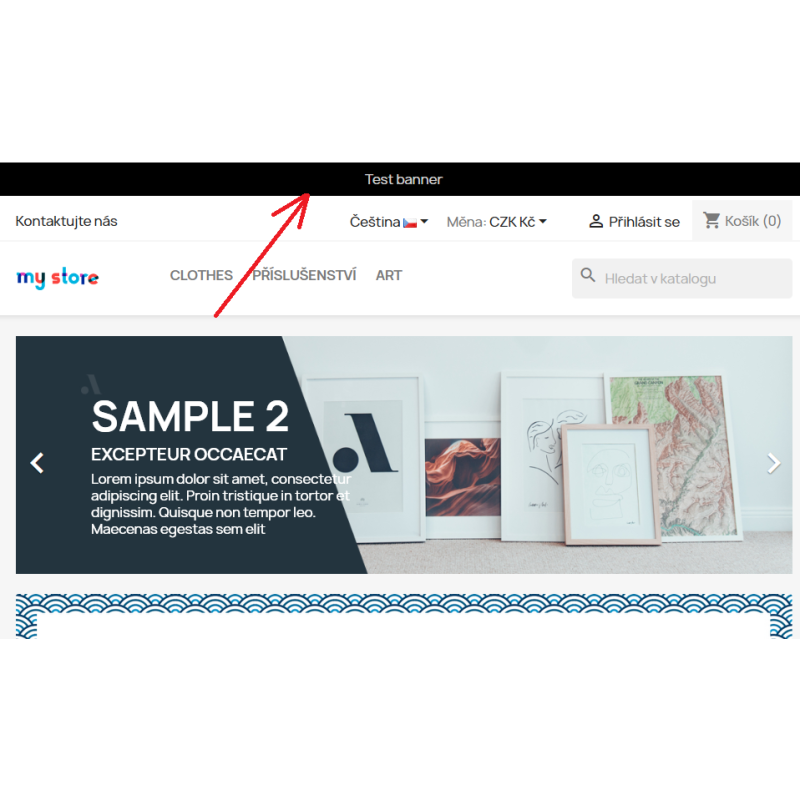Click the Test banner bar
The image size is (800, 800).
(x=400, y=179)
